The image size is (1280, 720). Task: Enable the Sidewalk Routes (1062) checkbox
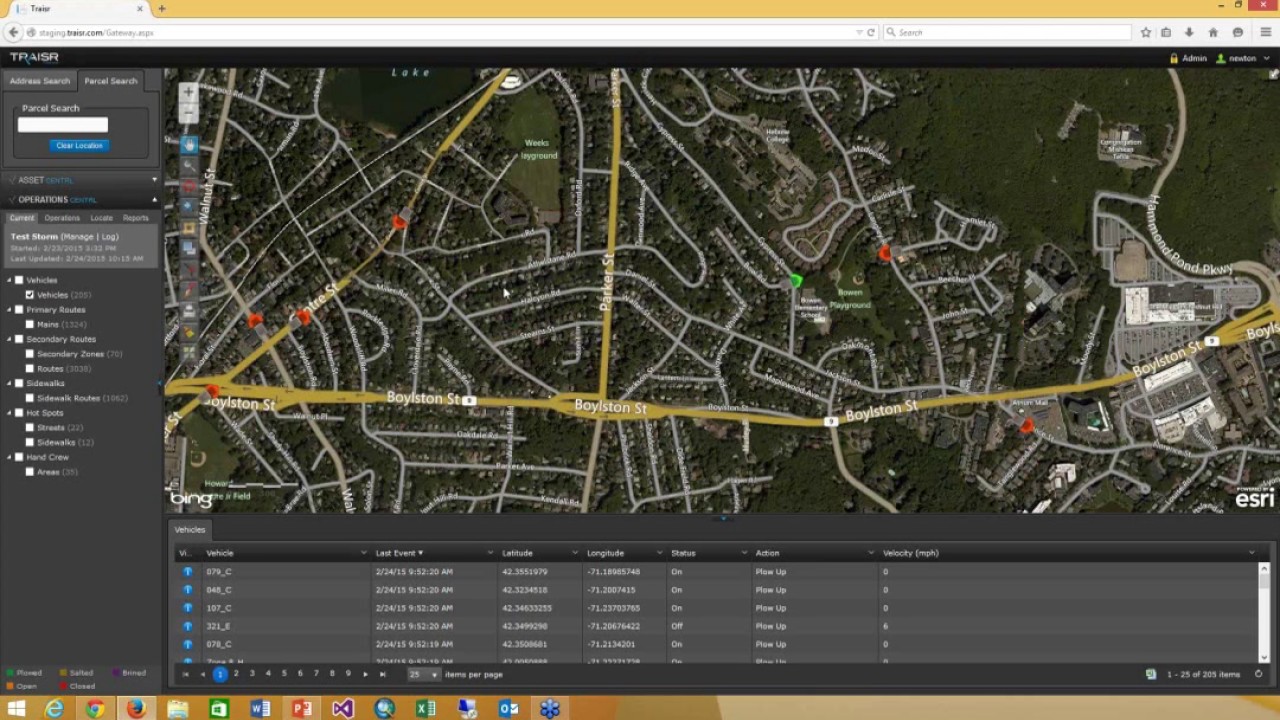(x=30, y=398)
